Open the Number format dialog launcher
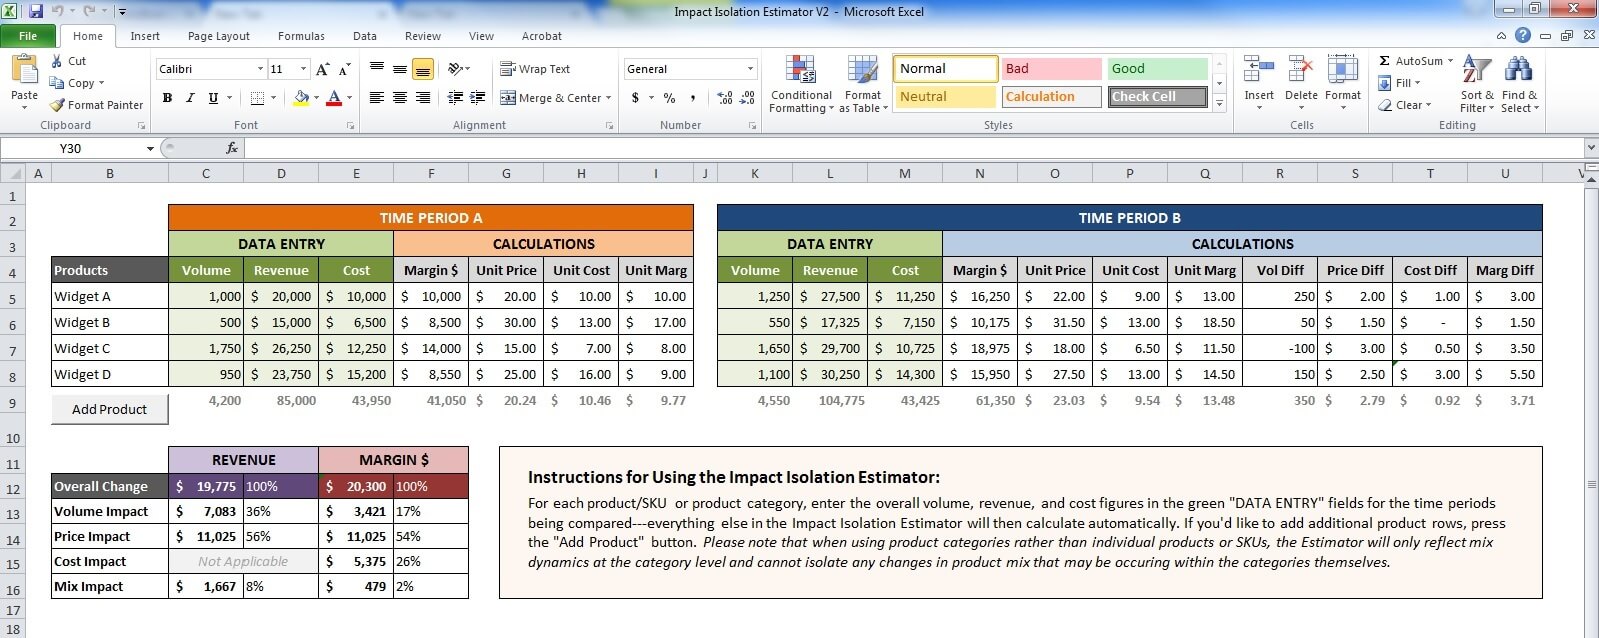The height and width of the screenshot is (638, 1599). pos(752,126)
